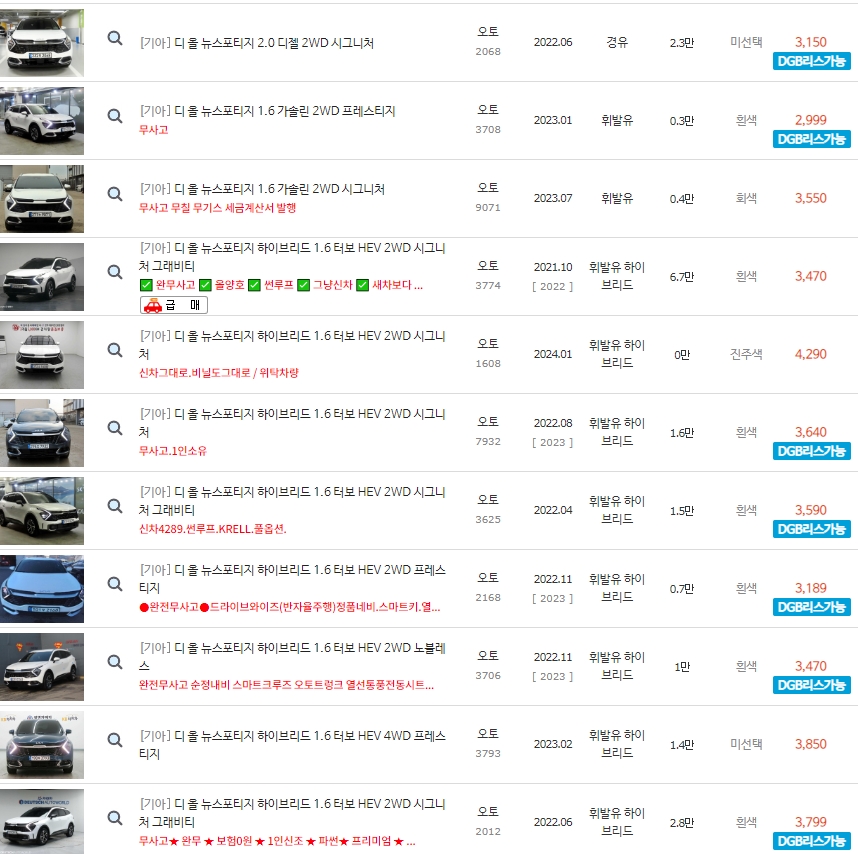
Task: Click red text 신차4289.썬루프.KRELL.풀옵션.
Action: coord(213,529)
